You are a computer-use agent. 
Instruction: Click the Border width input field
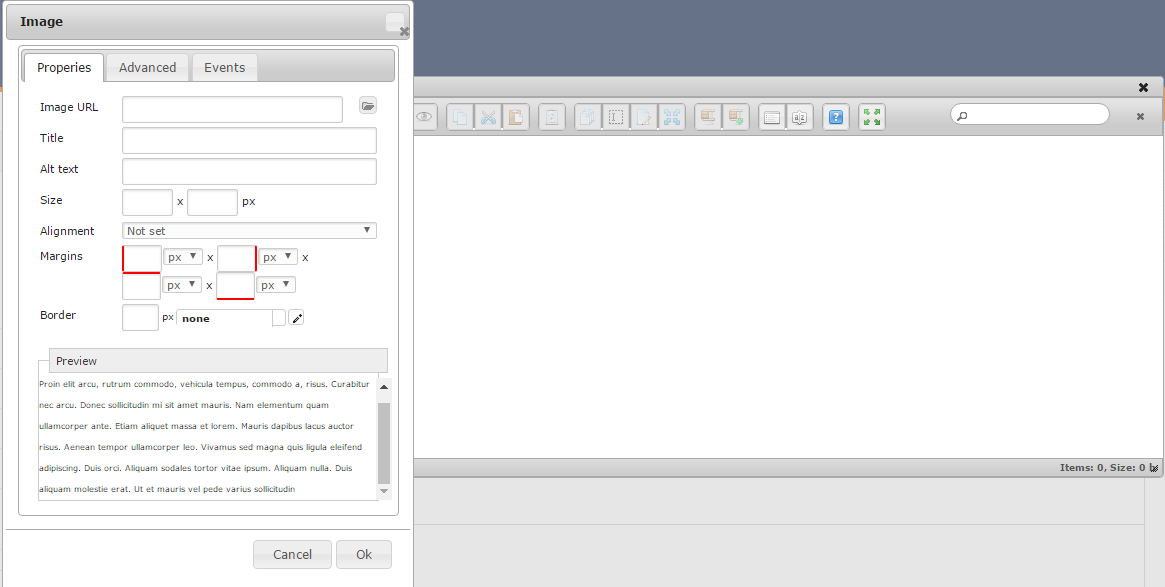(140, 317)
